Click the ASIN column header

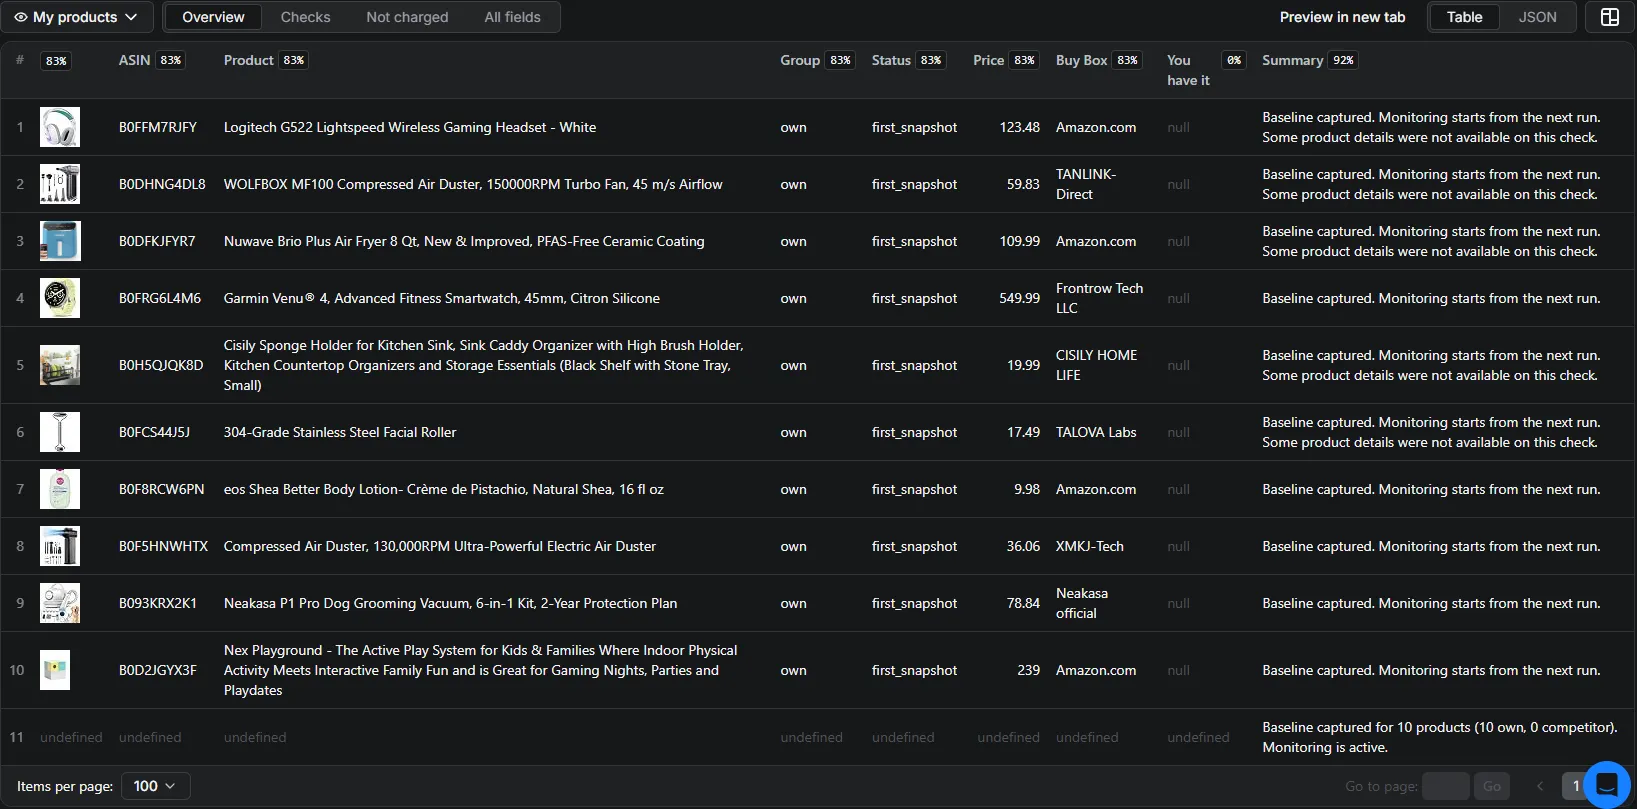(134, 60)
